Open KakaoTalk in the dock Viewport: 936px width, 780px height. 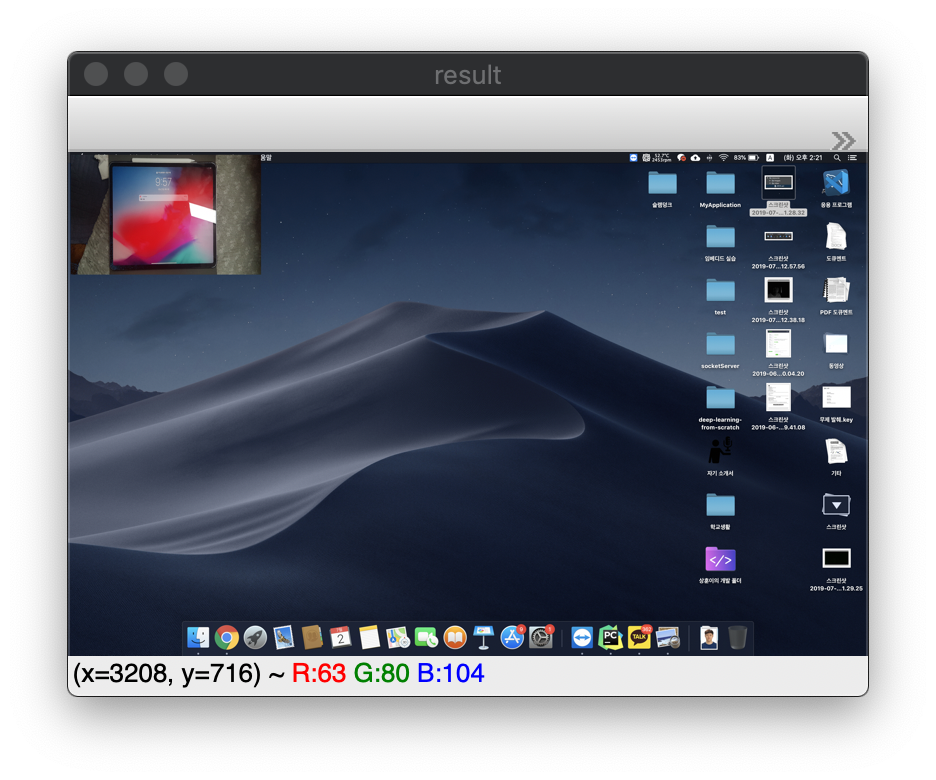pyautogui.click(x=639, y=637)
